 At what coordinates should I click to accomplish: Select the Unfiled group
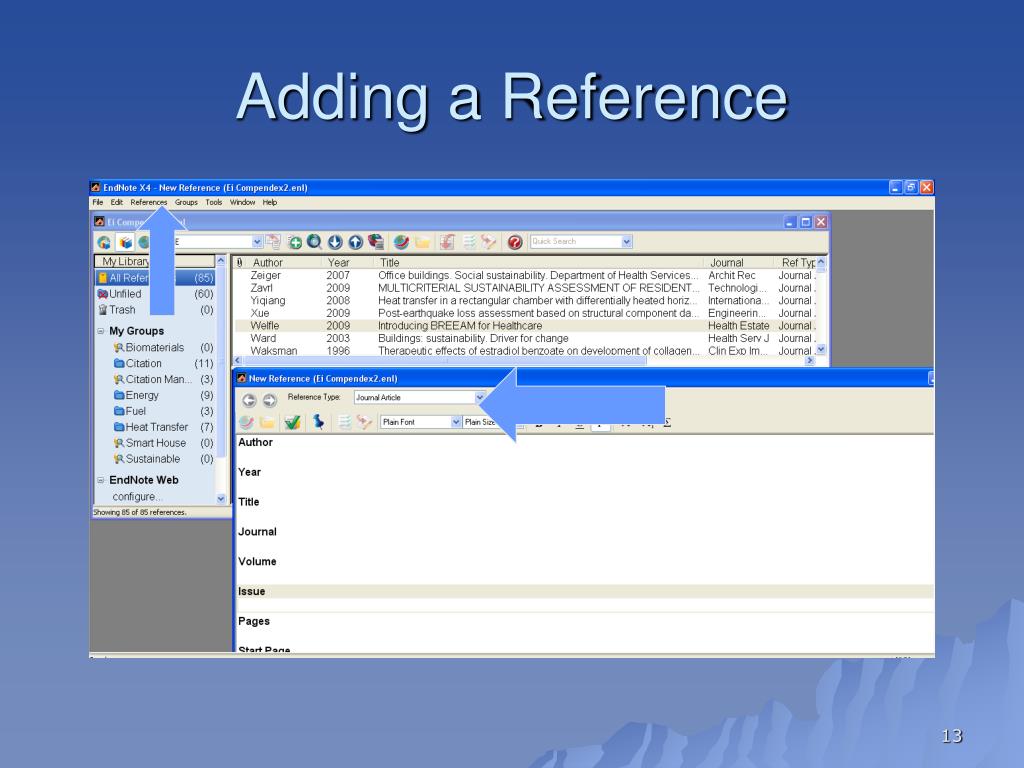coord(155,294)
